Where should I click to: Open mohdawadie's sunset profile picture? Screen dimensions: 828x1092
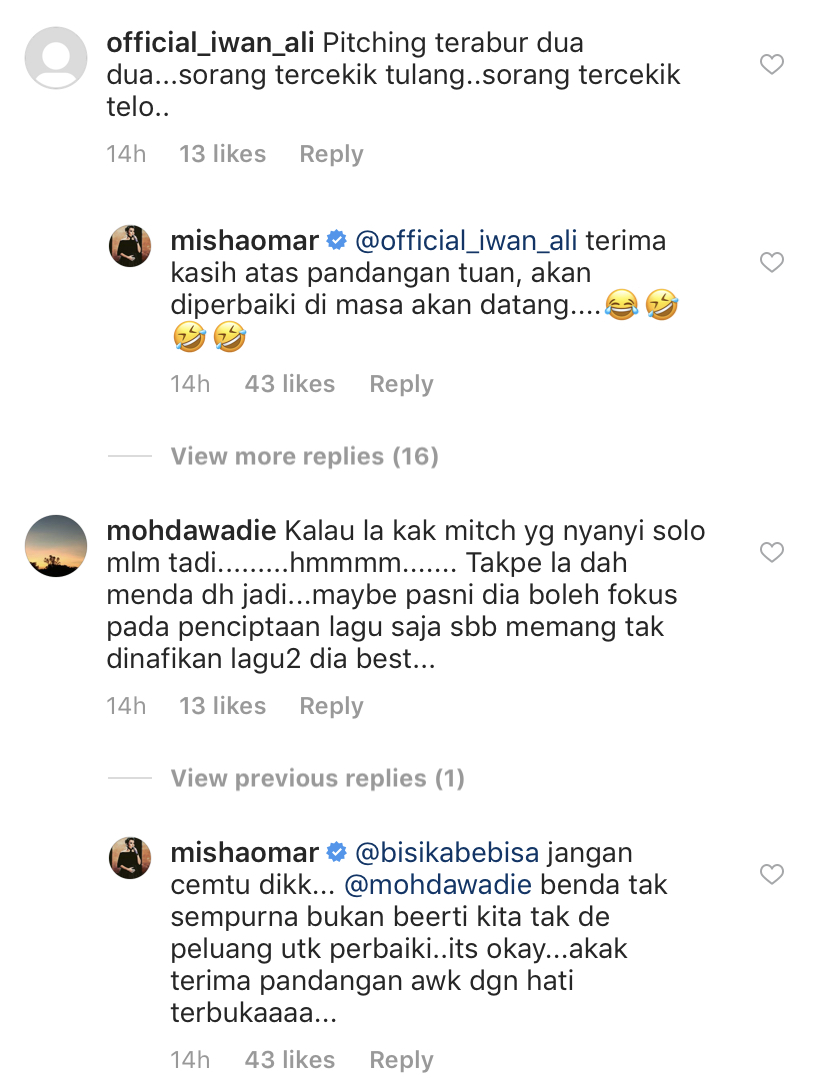click(56, 546)
